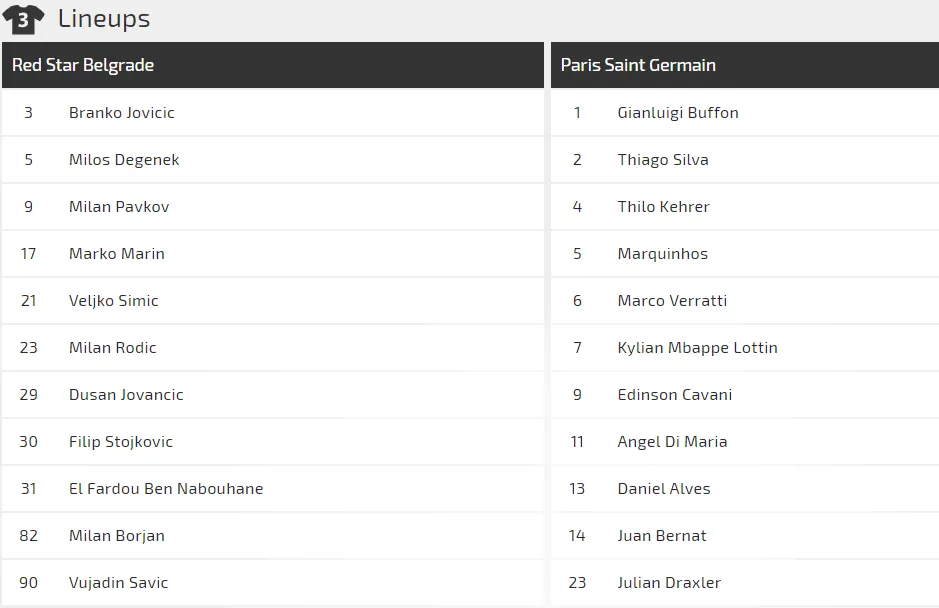
Task: Click the jersey icon beside Lineups
Action: [23, 19]
